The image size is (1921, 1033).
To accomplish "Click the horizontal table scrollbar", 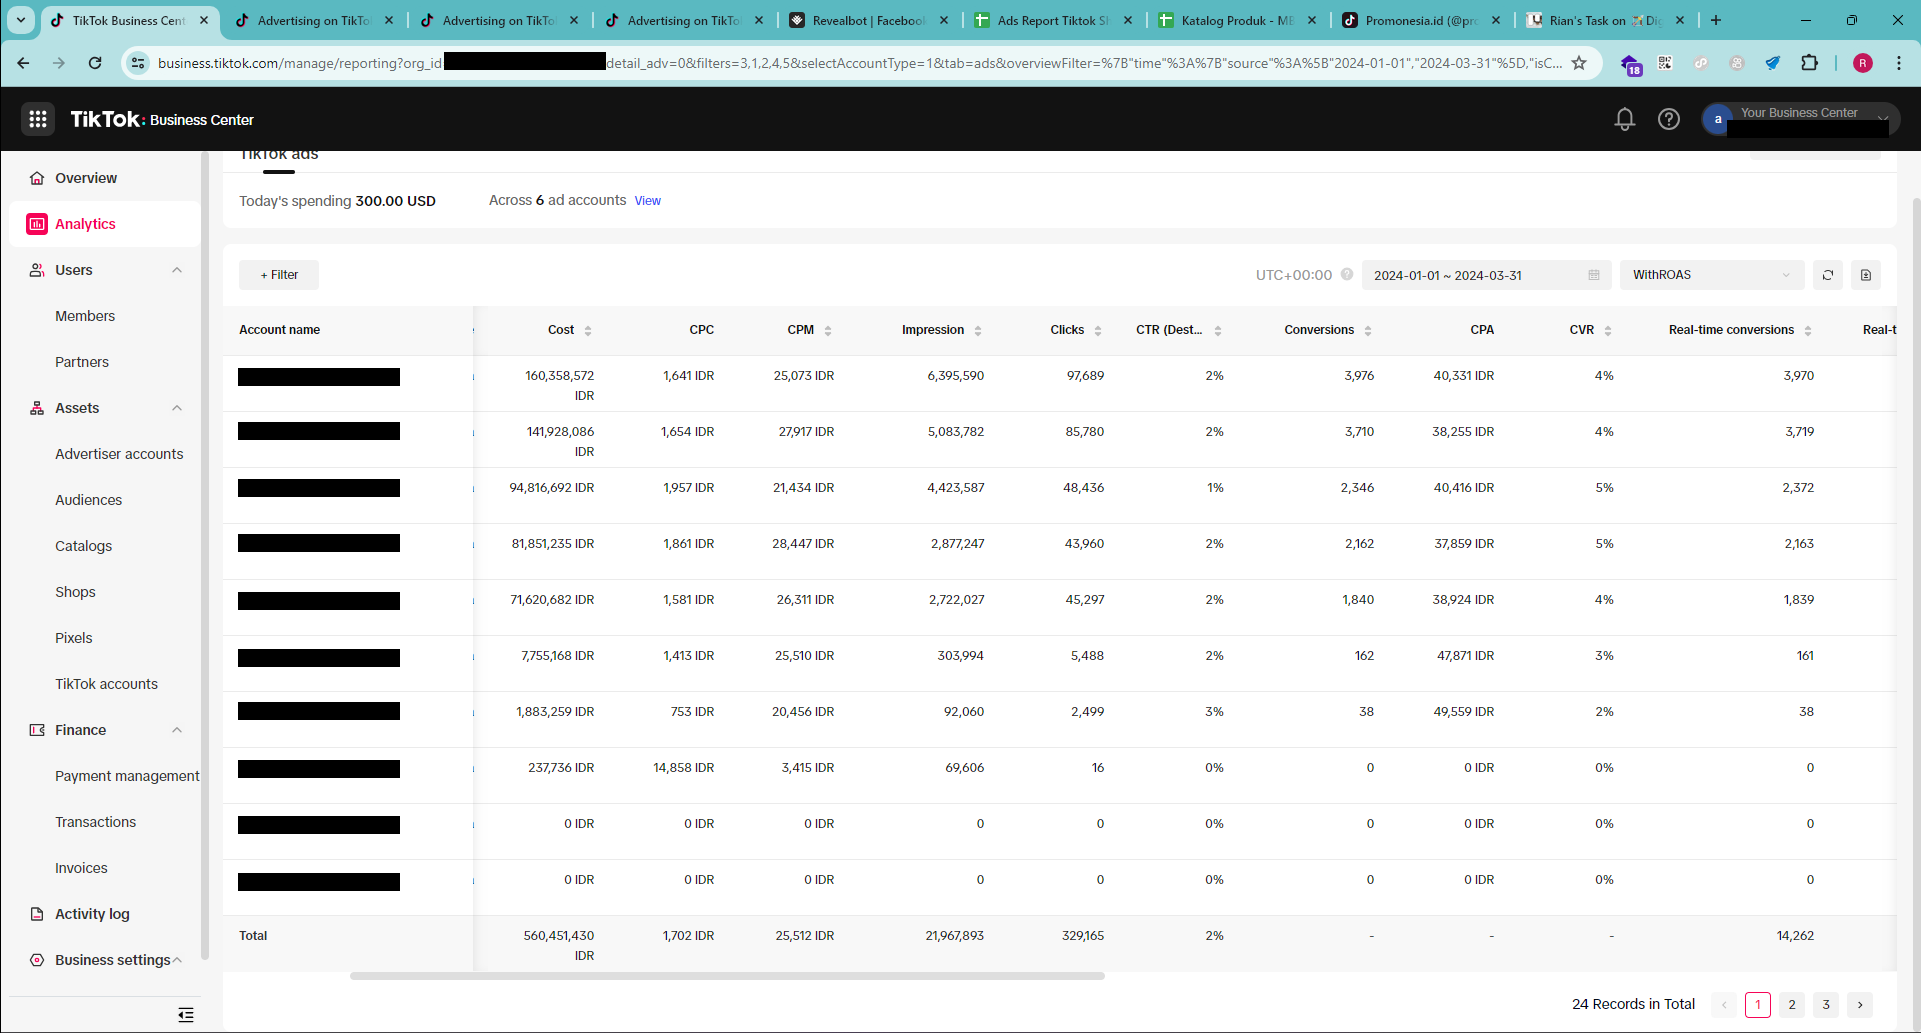I will 727,976.
